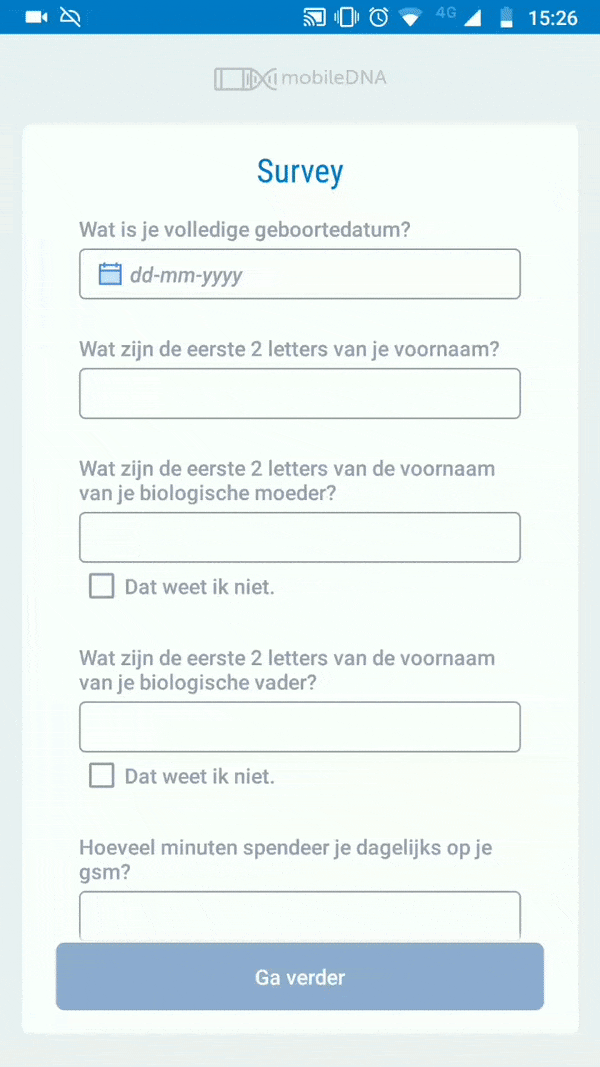Tap the battery status icon

click(x=505, y=17)
